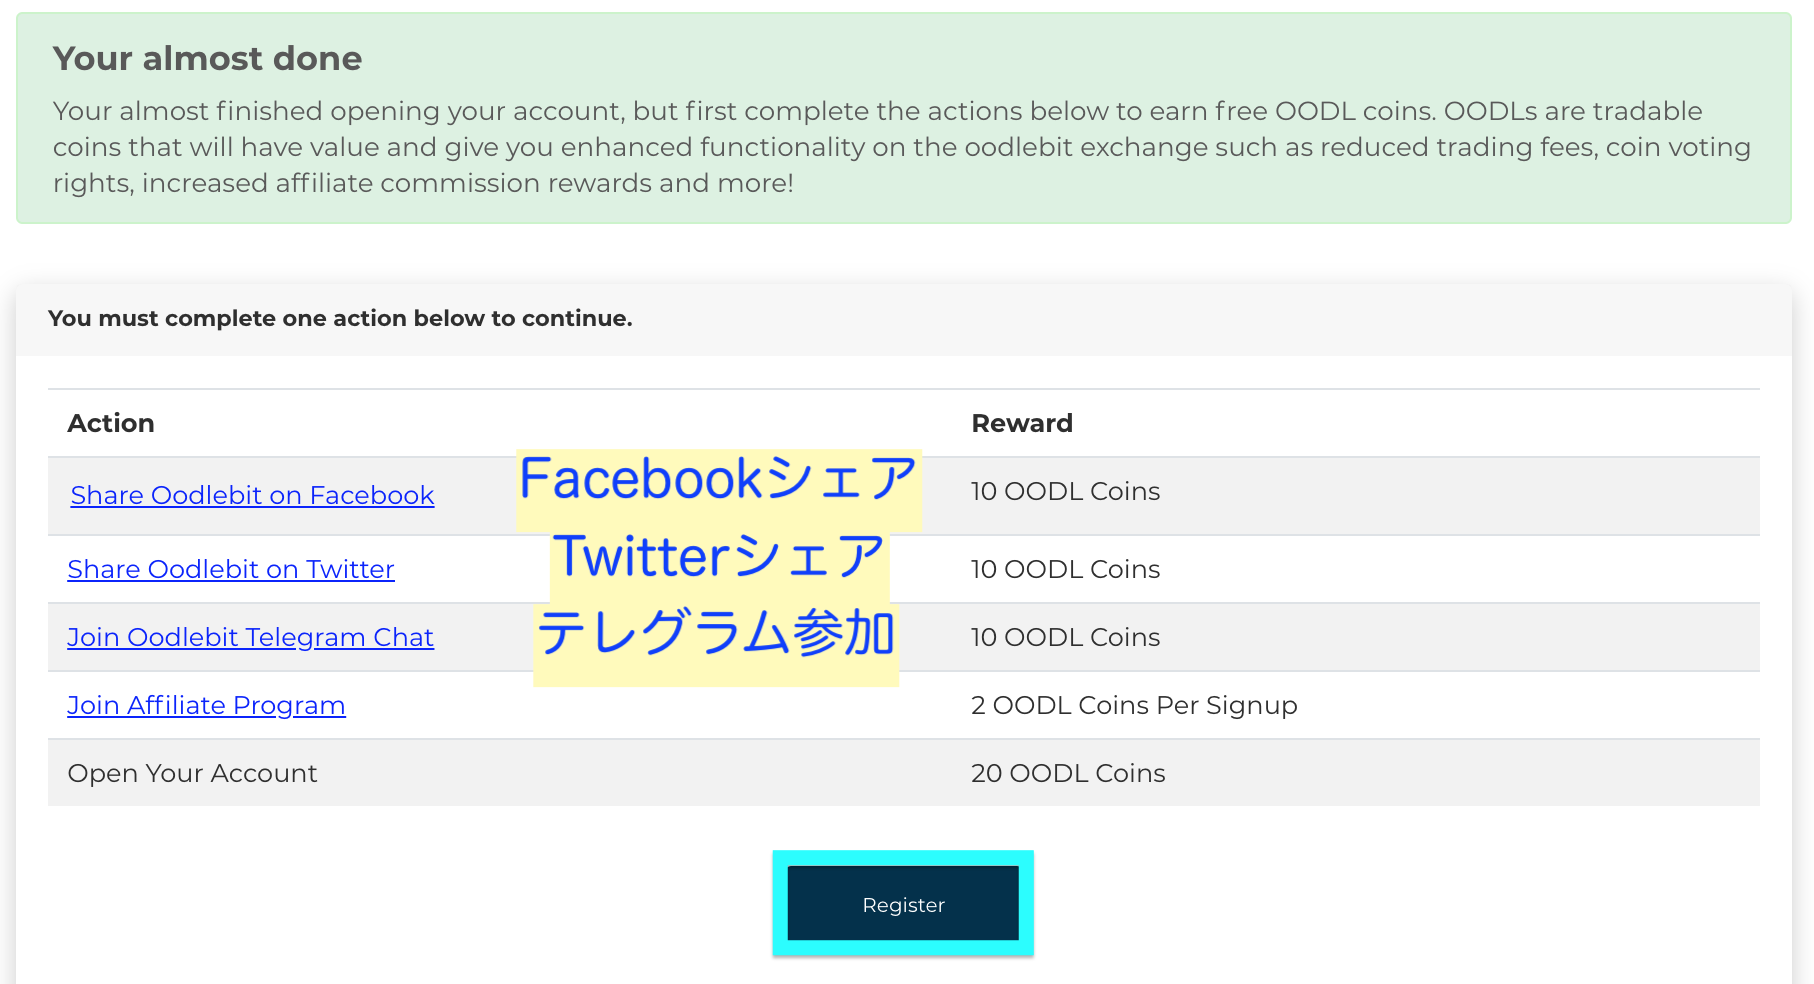Click the "Open Your Account" row label
1814x984 pixels.
click(192, 773)
